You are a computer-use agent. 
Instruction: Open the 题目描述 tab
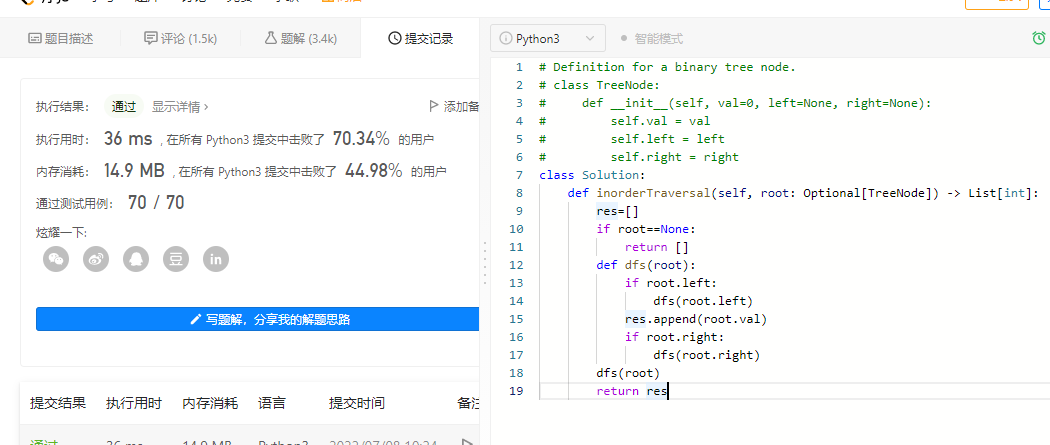pyautogui.click(x=60, y=38)
